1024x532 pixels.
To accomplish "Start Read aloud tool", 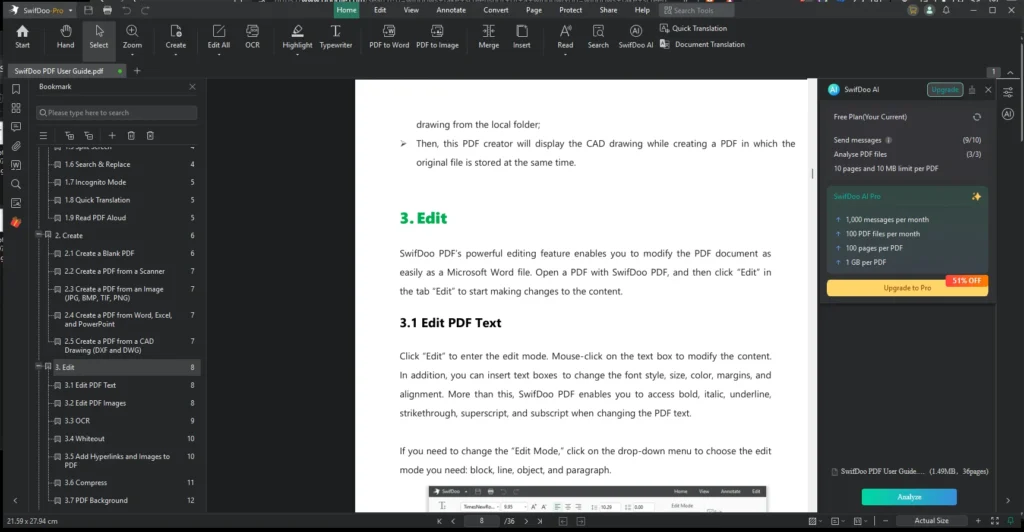I will click(565, 37).
